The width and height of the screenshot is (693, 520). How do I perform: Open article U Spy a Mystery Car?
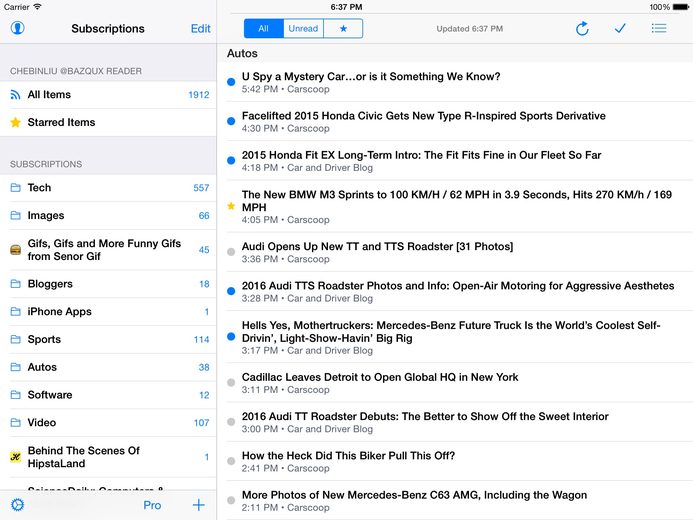pos(455,82)
